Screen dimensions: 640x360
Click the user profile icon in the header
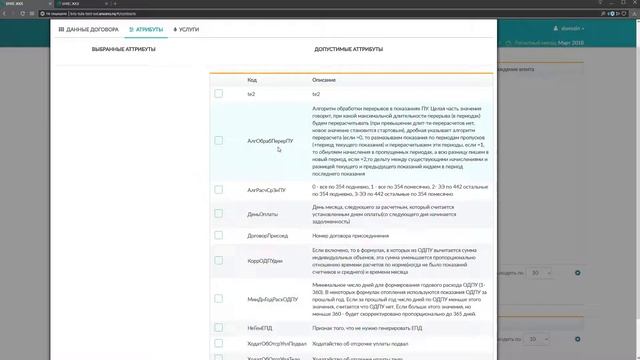click(x=556, y=29)
